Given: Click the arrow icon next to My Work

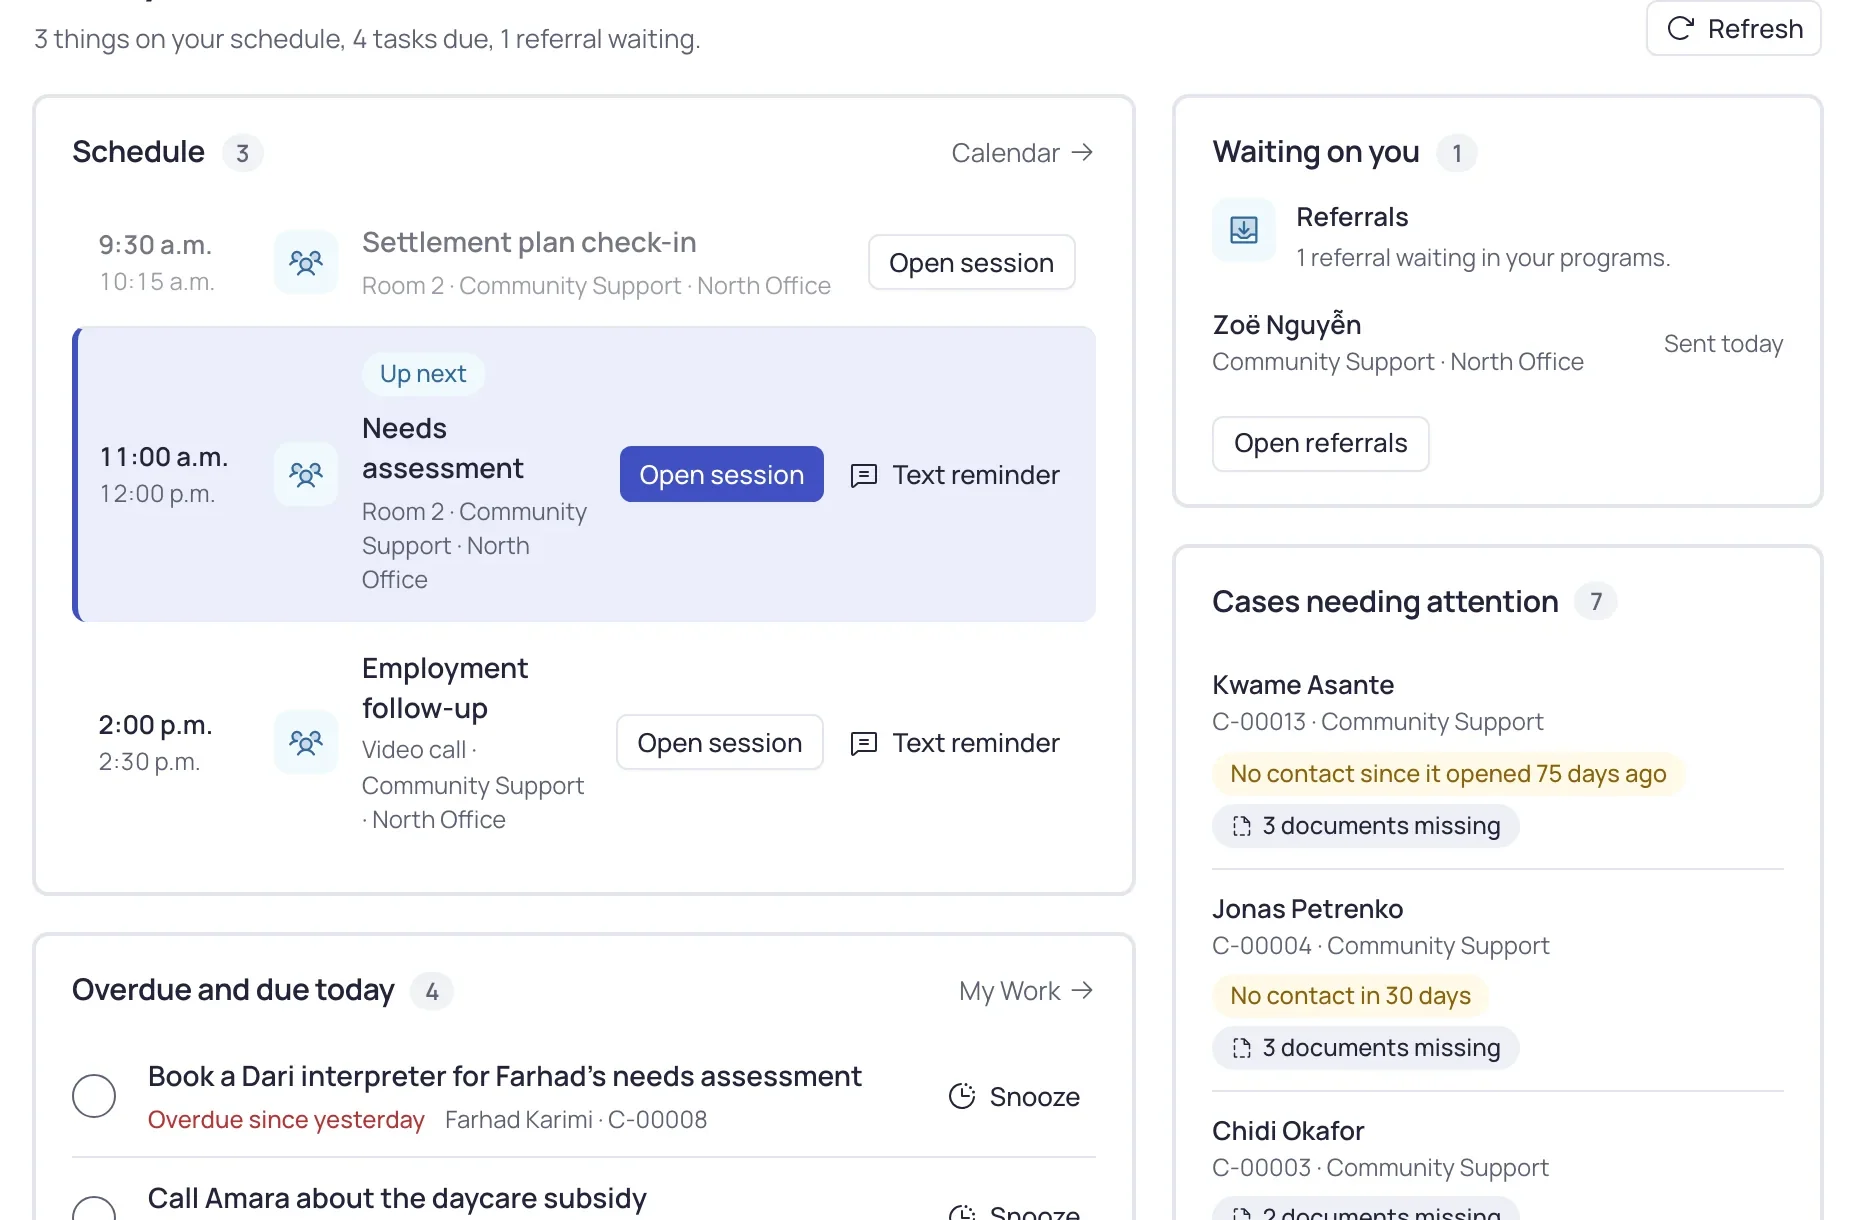Looking at the screenshot, I should (1082, 990).
